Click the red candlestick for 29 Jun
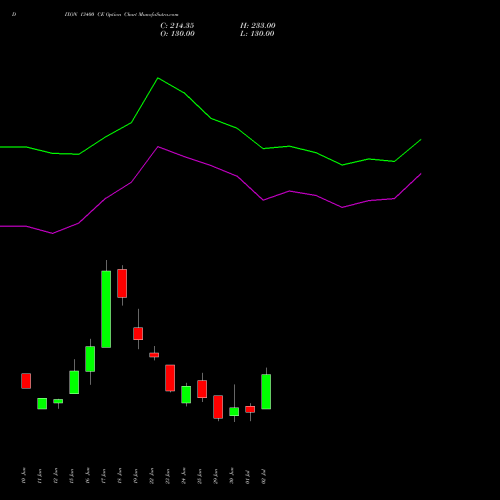 coord(218,407)
